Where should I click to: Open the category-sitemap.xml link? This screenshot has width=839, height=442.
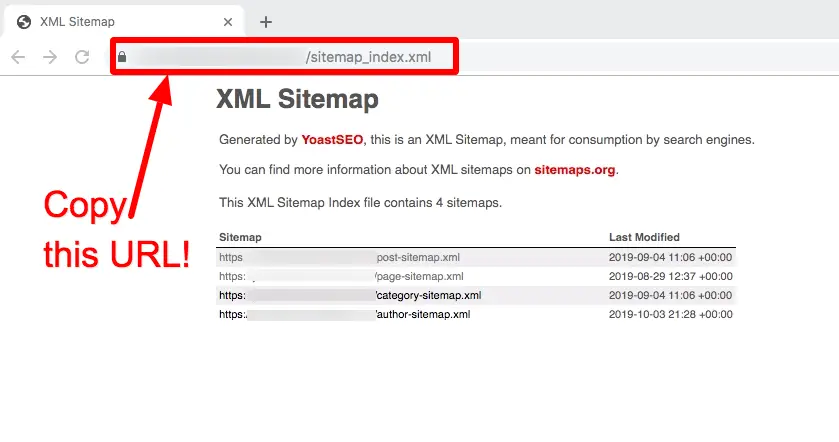click(350, 295)
